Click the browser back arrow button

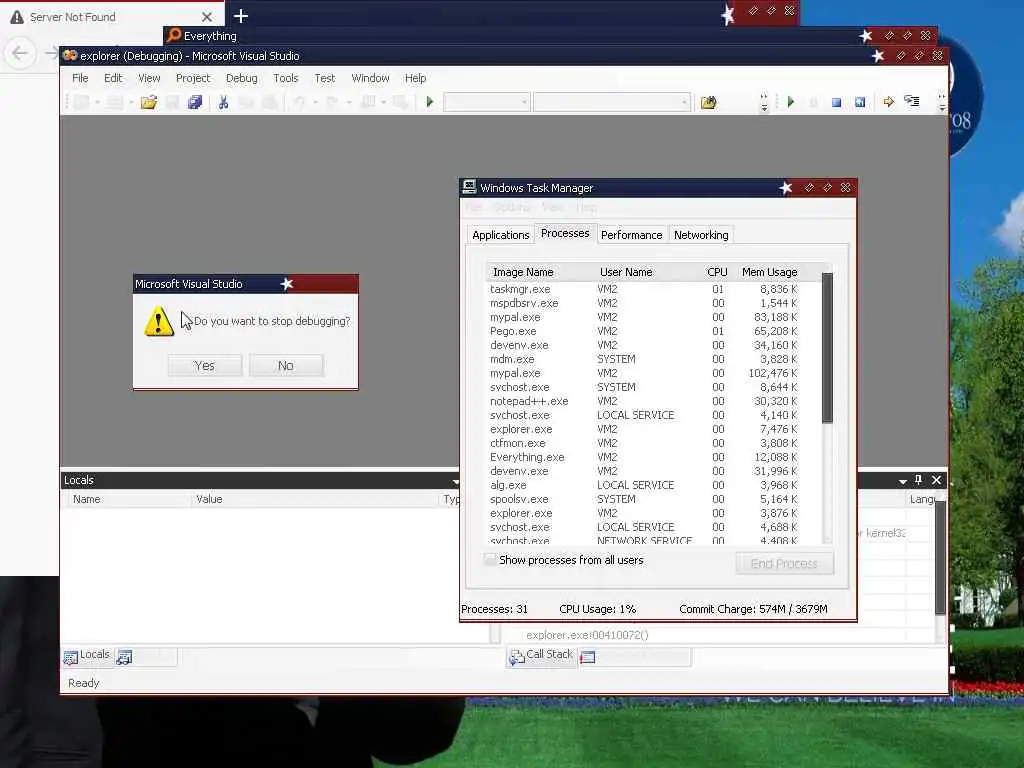click(x=20, y=53)
